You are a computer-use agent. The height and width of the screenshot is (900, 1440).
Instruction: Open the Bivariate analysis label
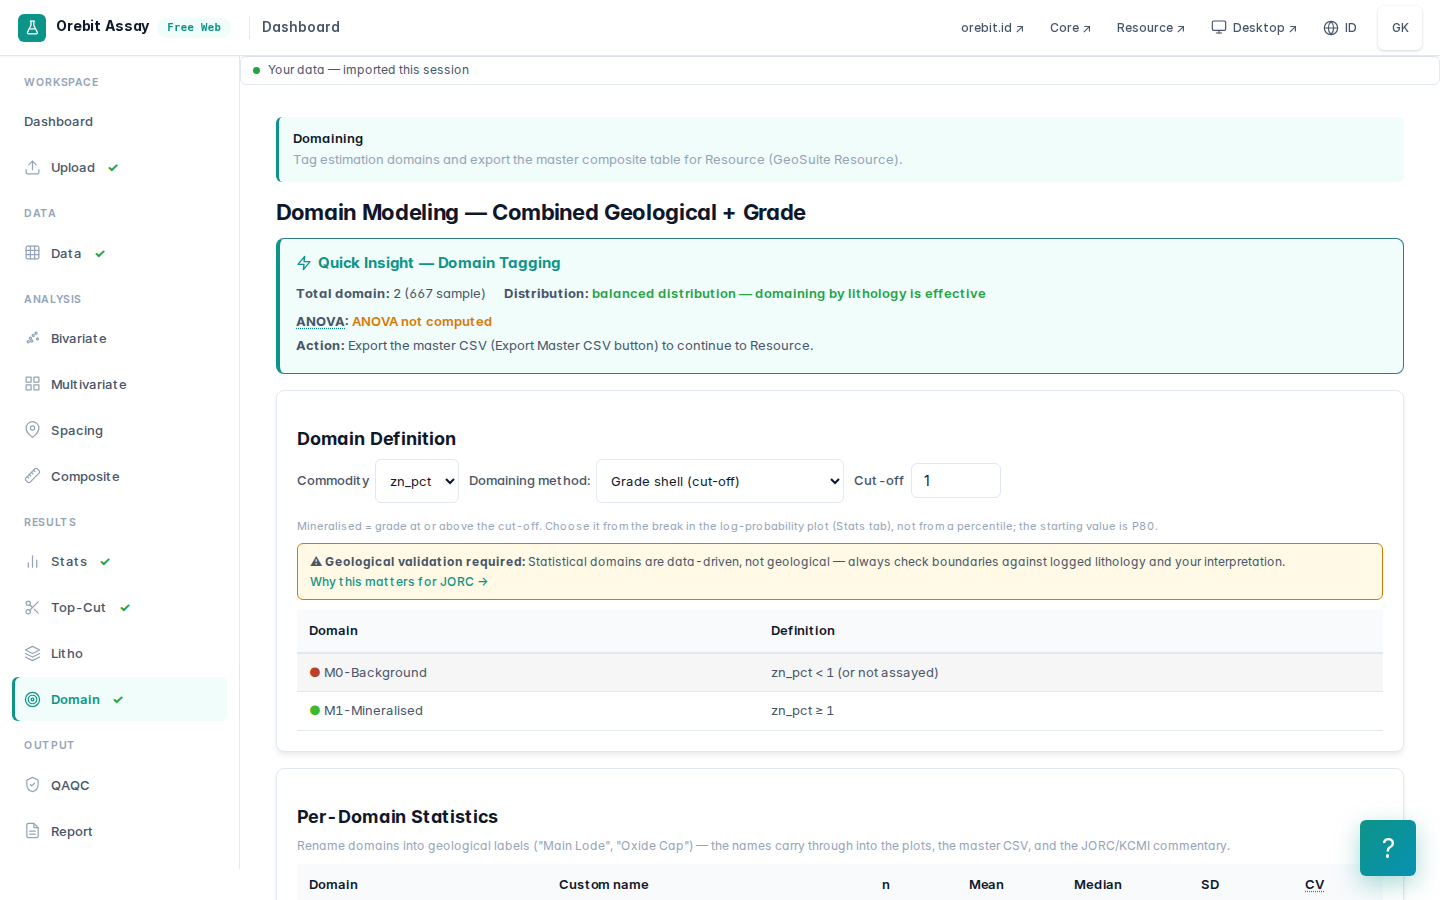[x=79, y=339]
